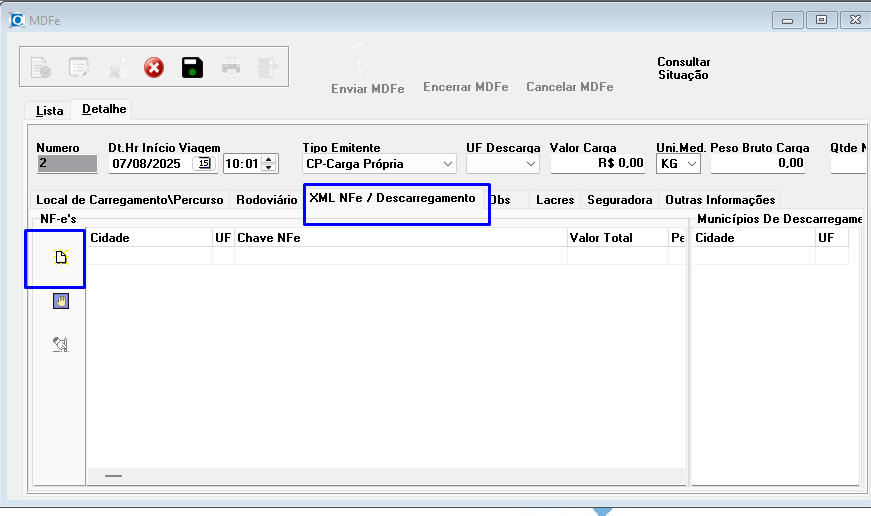Open the calendar picker next to the date
The height and width of the screenshot is (516, 871).
(x=204, y=163)
